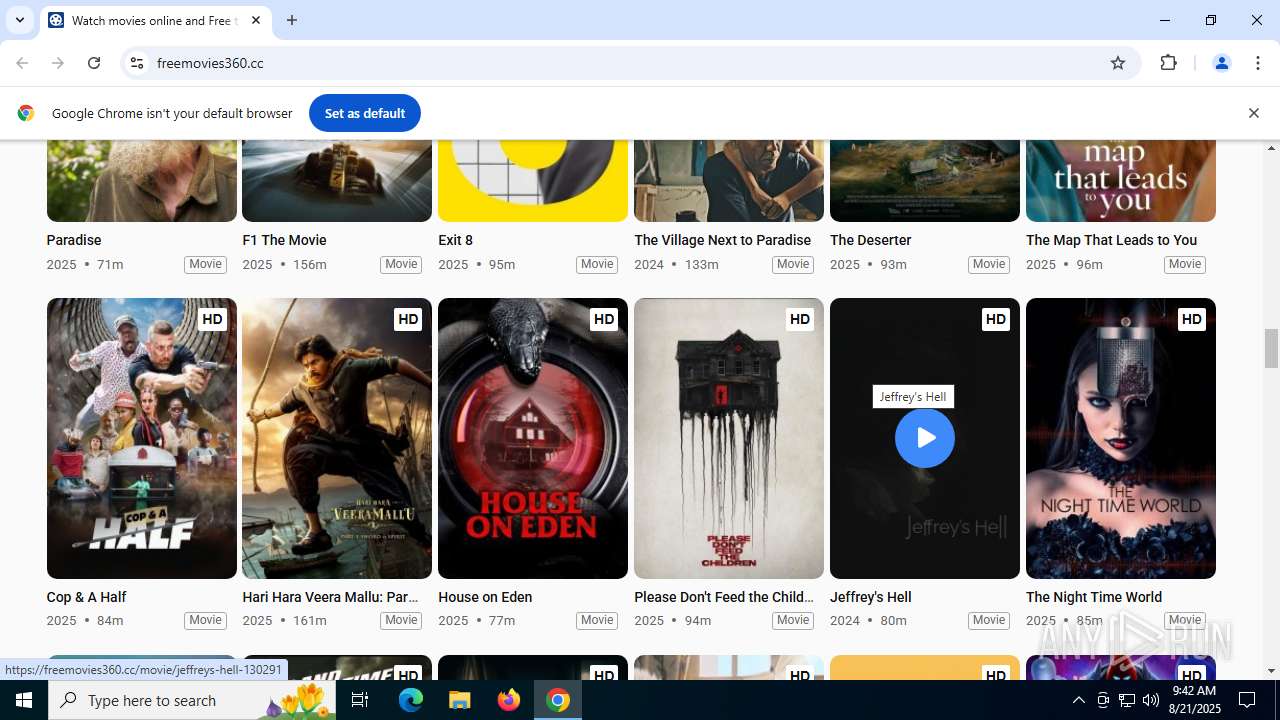Reload the freemovies360.cc page
Viewport: 1280px width, 720px height.
pos(94,63)
